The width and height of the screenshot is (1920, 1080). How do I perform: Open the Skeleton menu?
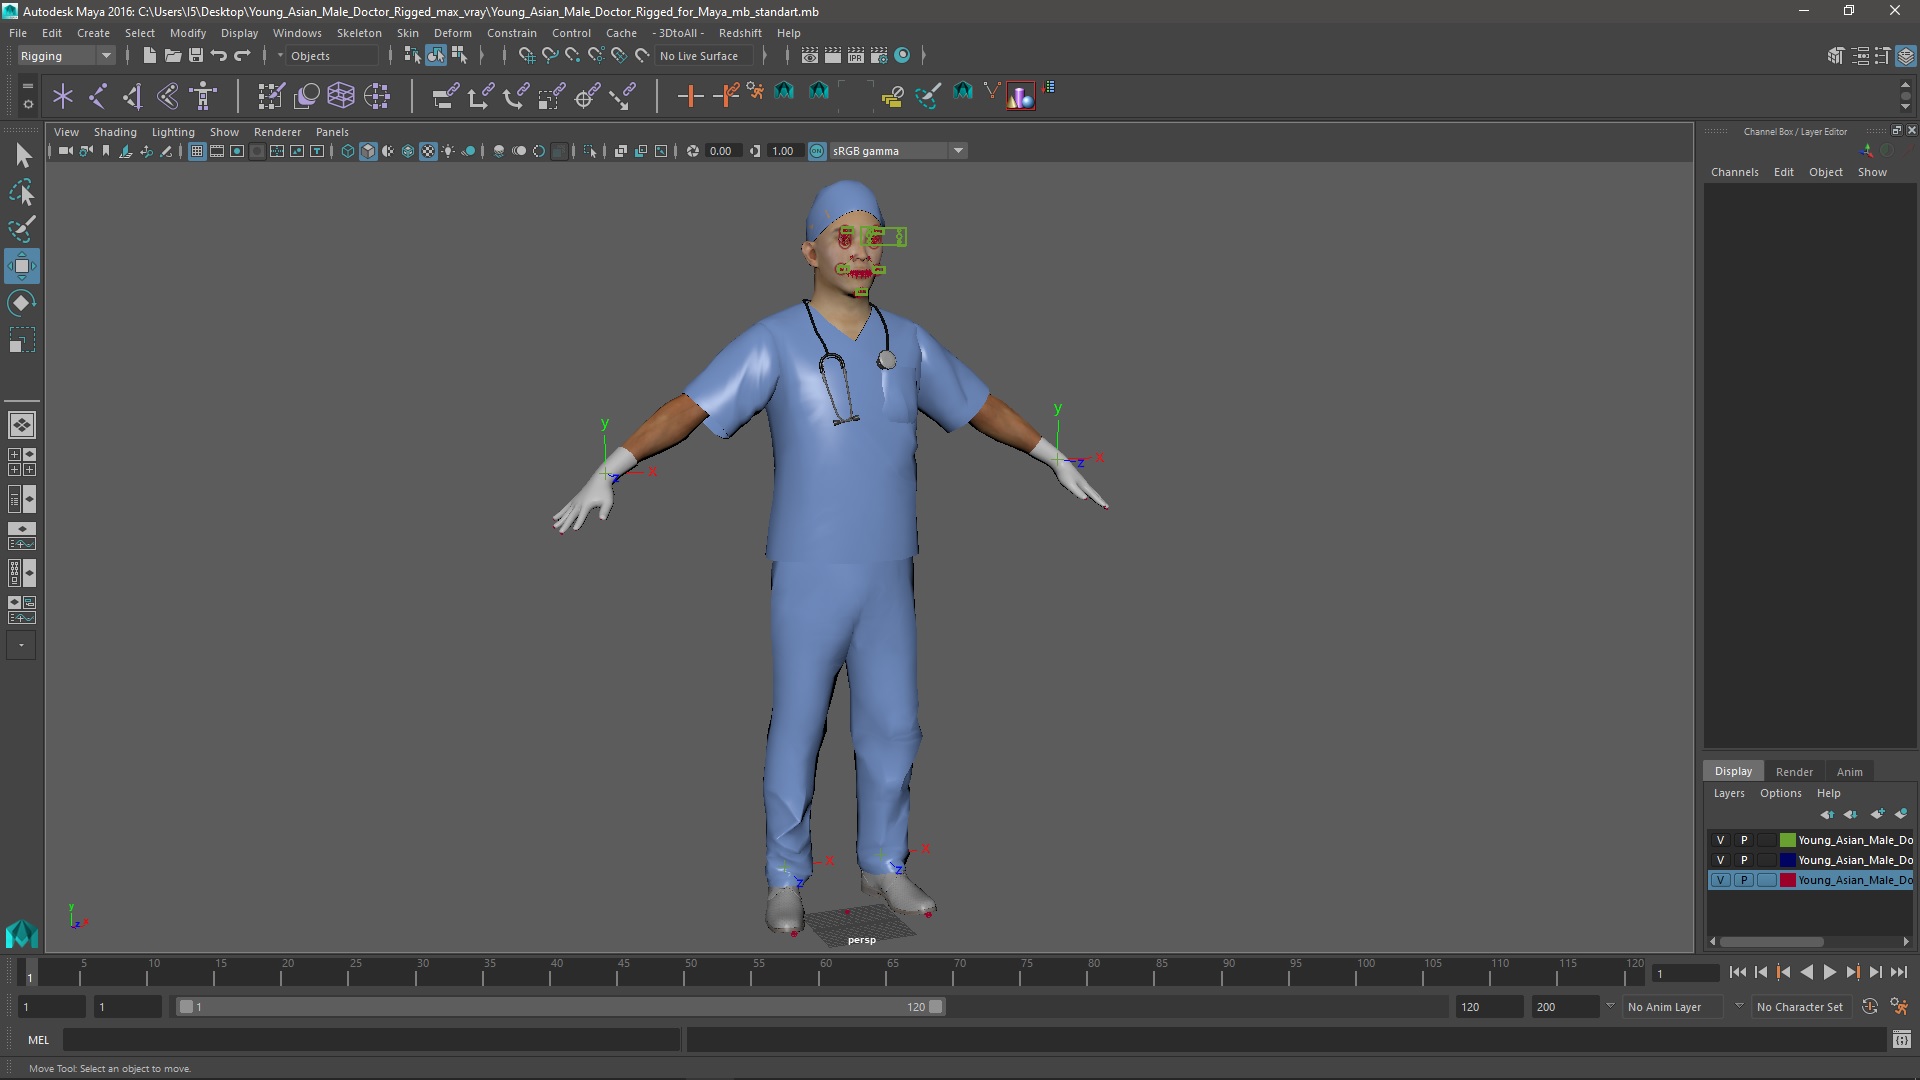(x=358, y=33)
